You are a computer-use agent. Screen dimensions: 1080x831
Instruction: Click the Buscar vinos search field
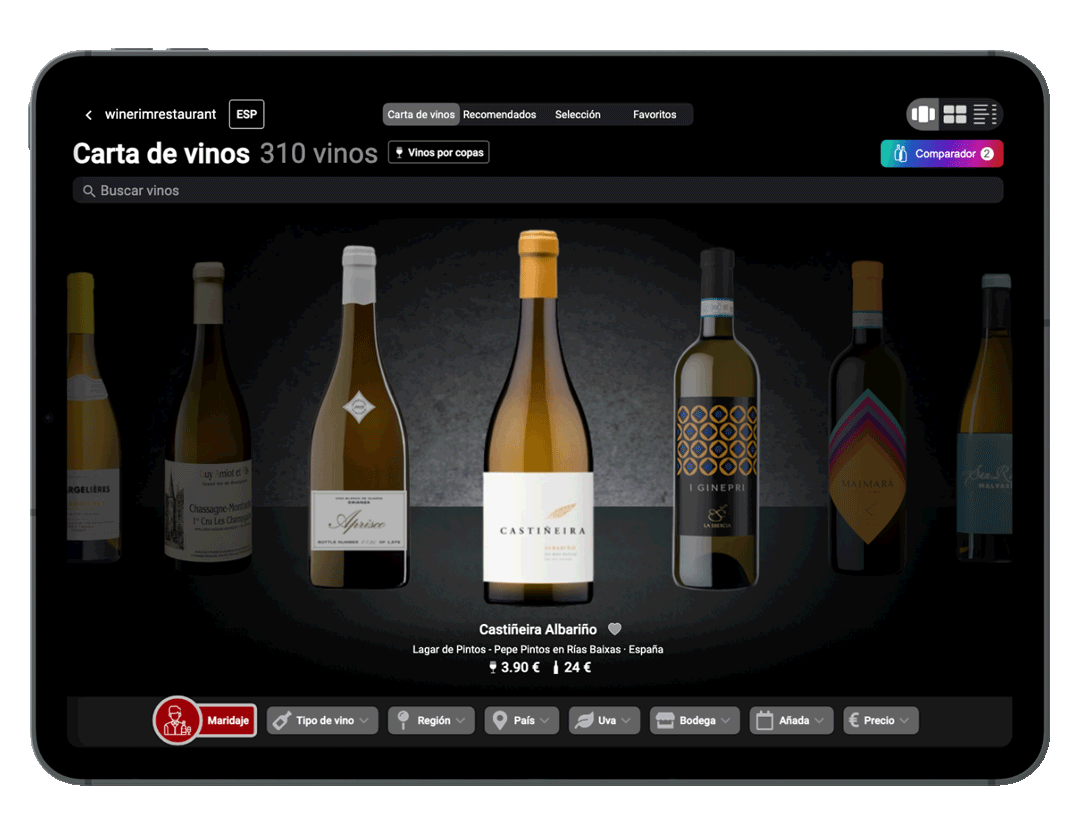(538, 190)
